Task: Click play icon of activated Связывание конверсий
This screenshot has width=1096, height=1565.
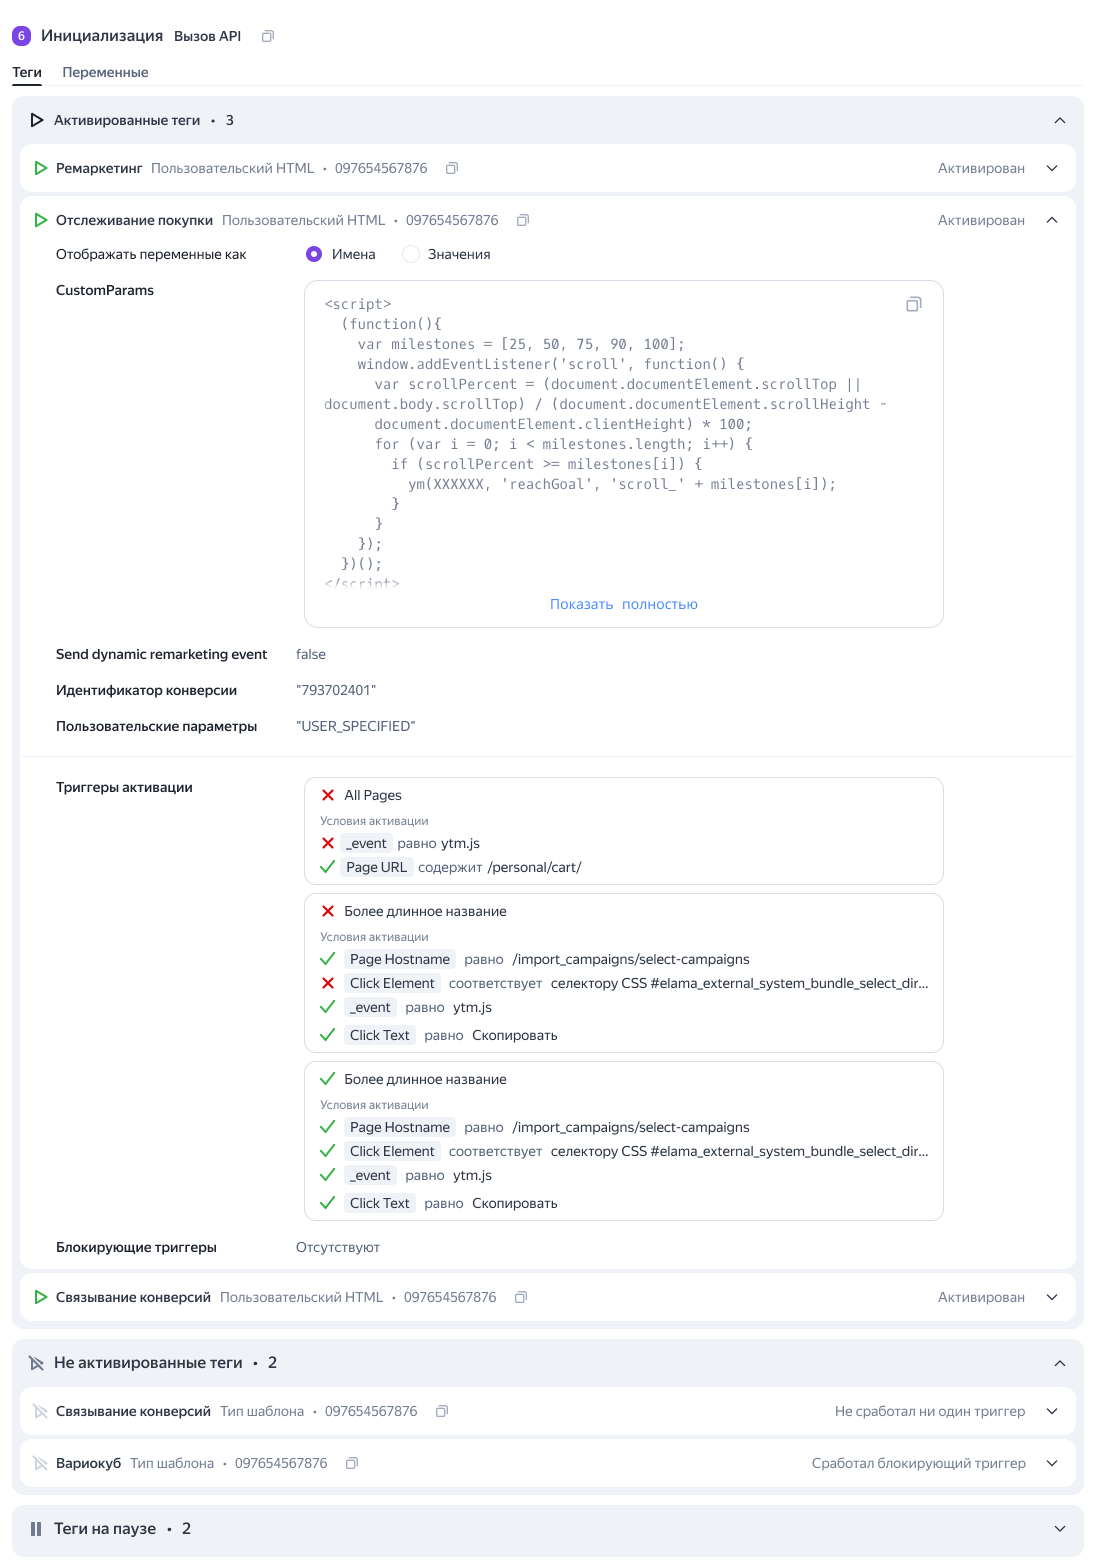Action: coord(41,1297)
